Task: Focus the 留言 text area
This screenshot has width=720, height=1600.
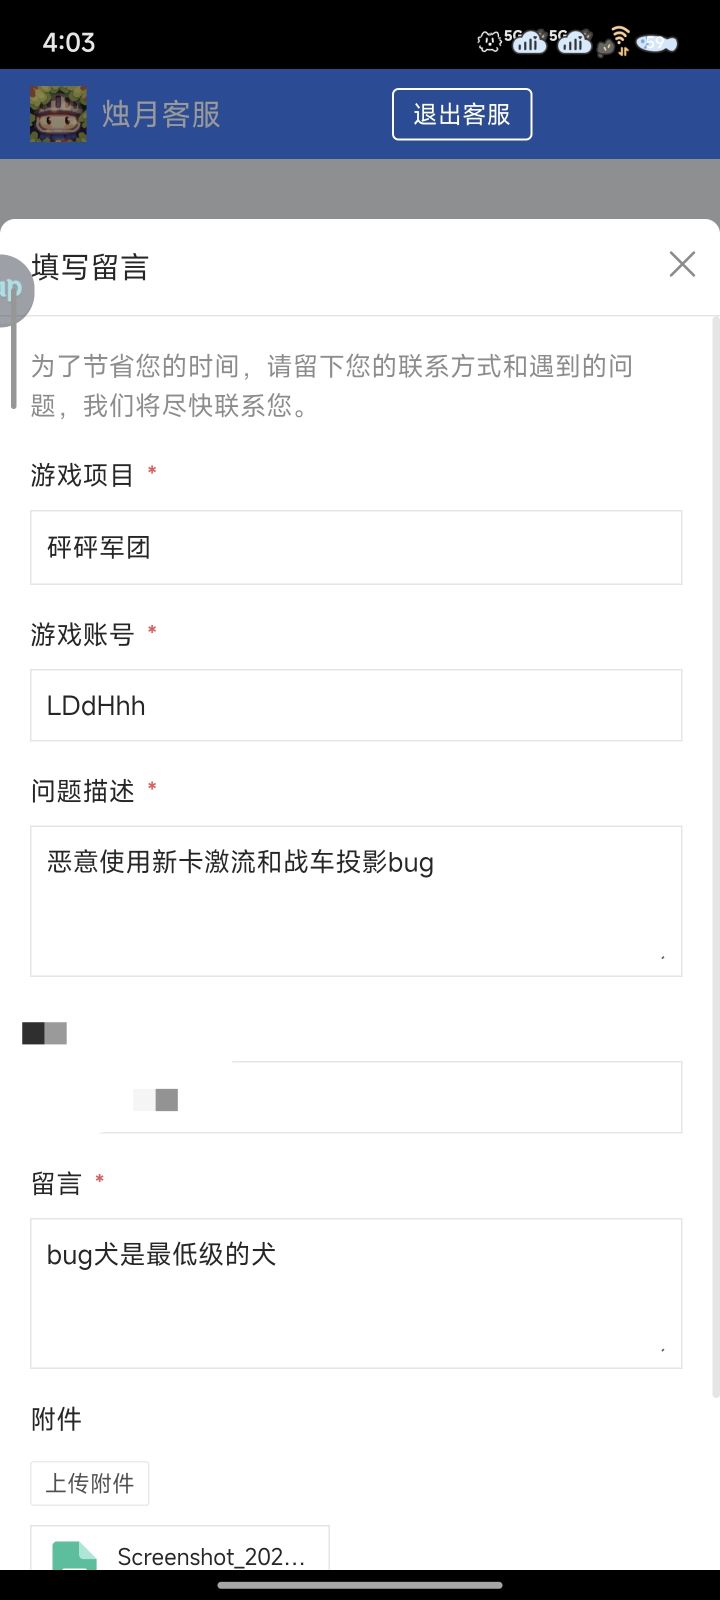Action: [x=356, y=1293]
